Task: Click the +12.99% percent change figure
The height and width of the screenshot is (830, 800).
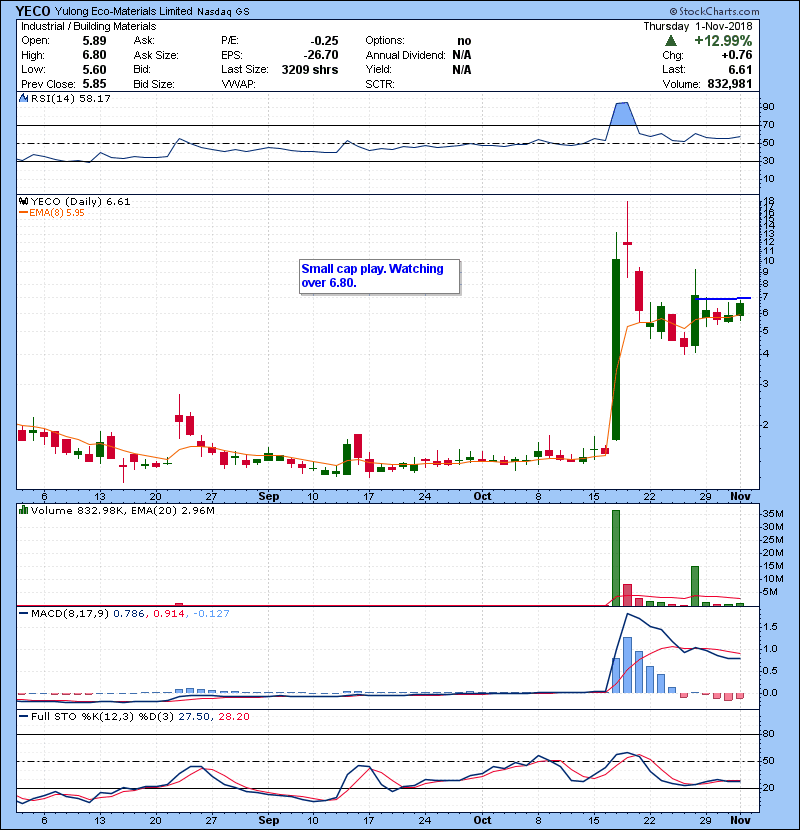Action: (x=723, y=41)
